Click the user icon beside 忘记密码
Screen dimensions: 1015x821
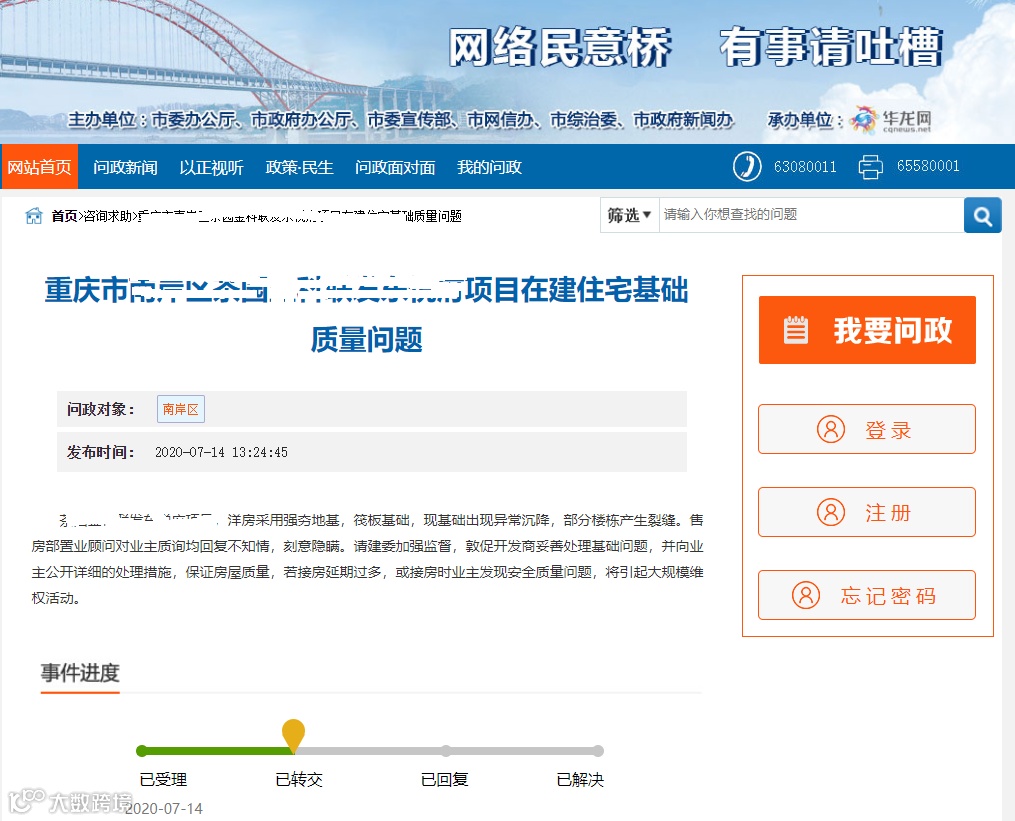806,595
